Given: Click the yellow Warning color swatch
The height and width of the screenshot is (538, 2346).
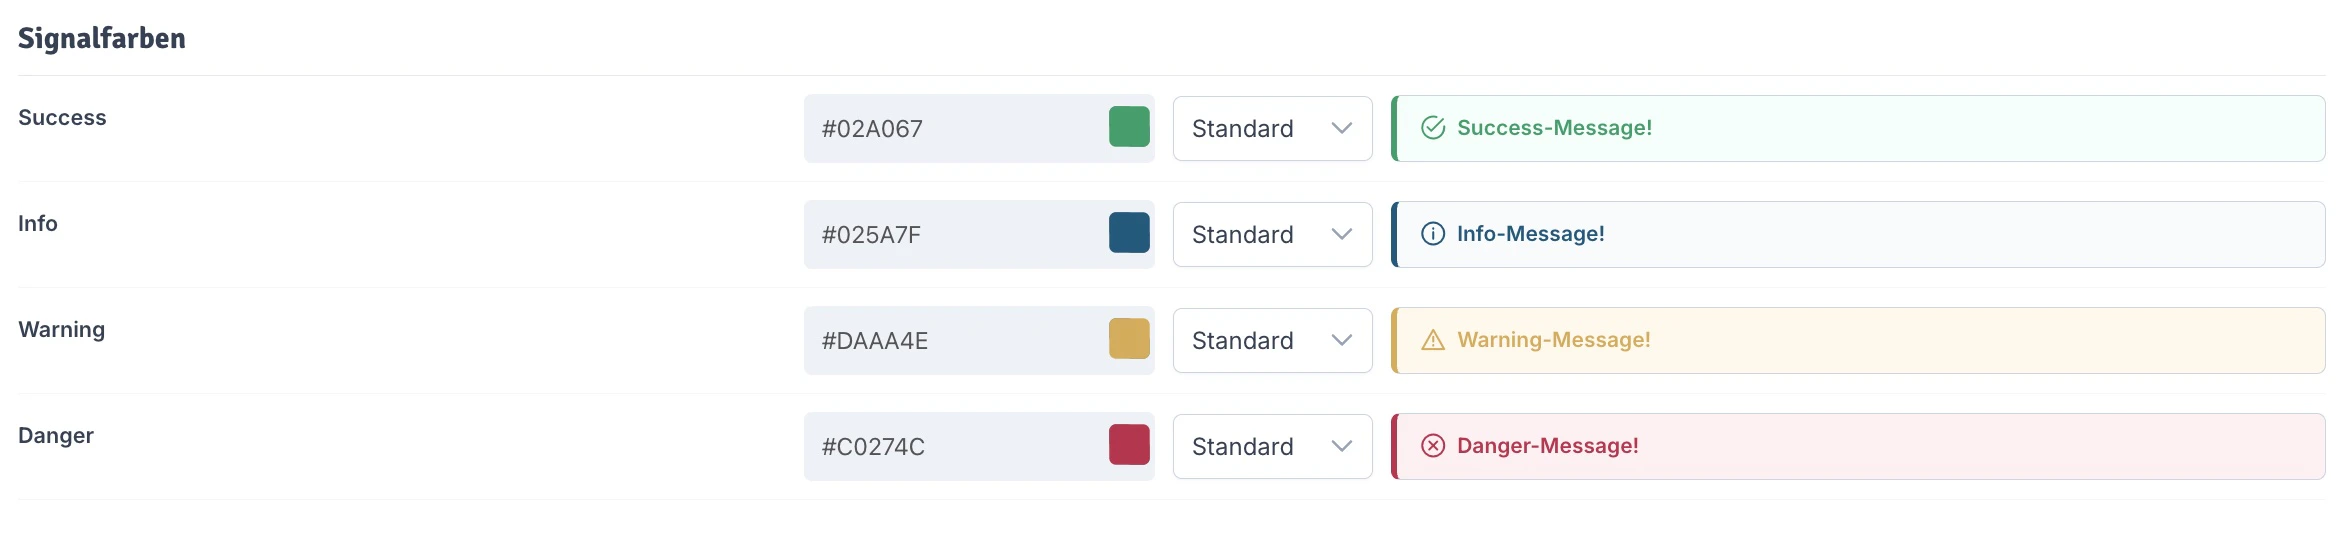Looking at the screenshot, I should pyautogui.click(x=1129, y=339).
